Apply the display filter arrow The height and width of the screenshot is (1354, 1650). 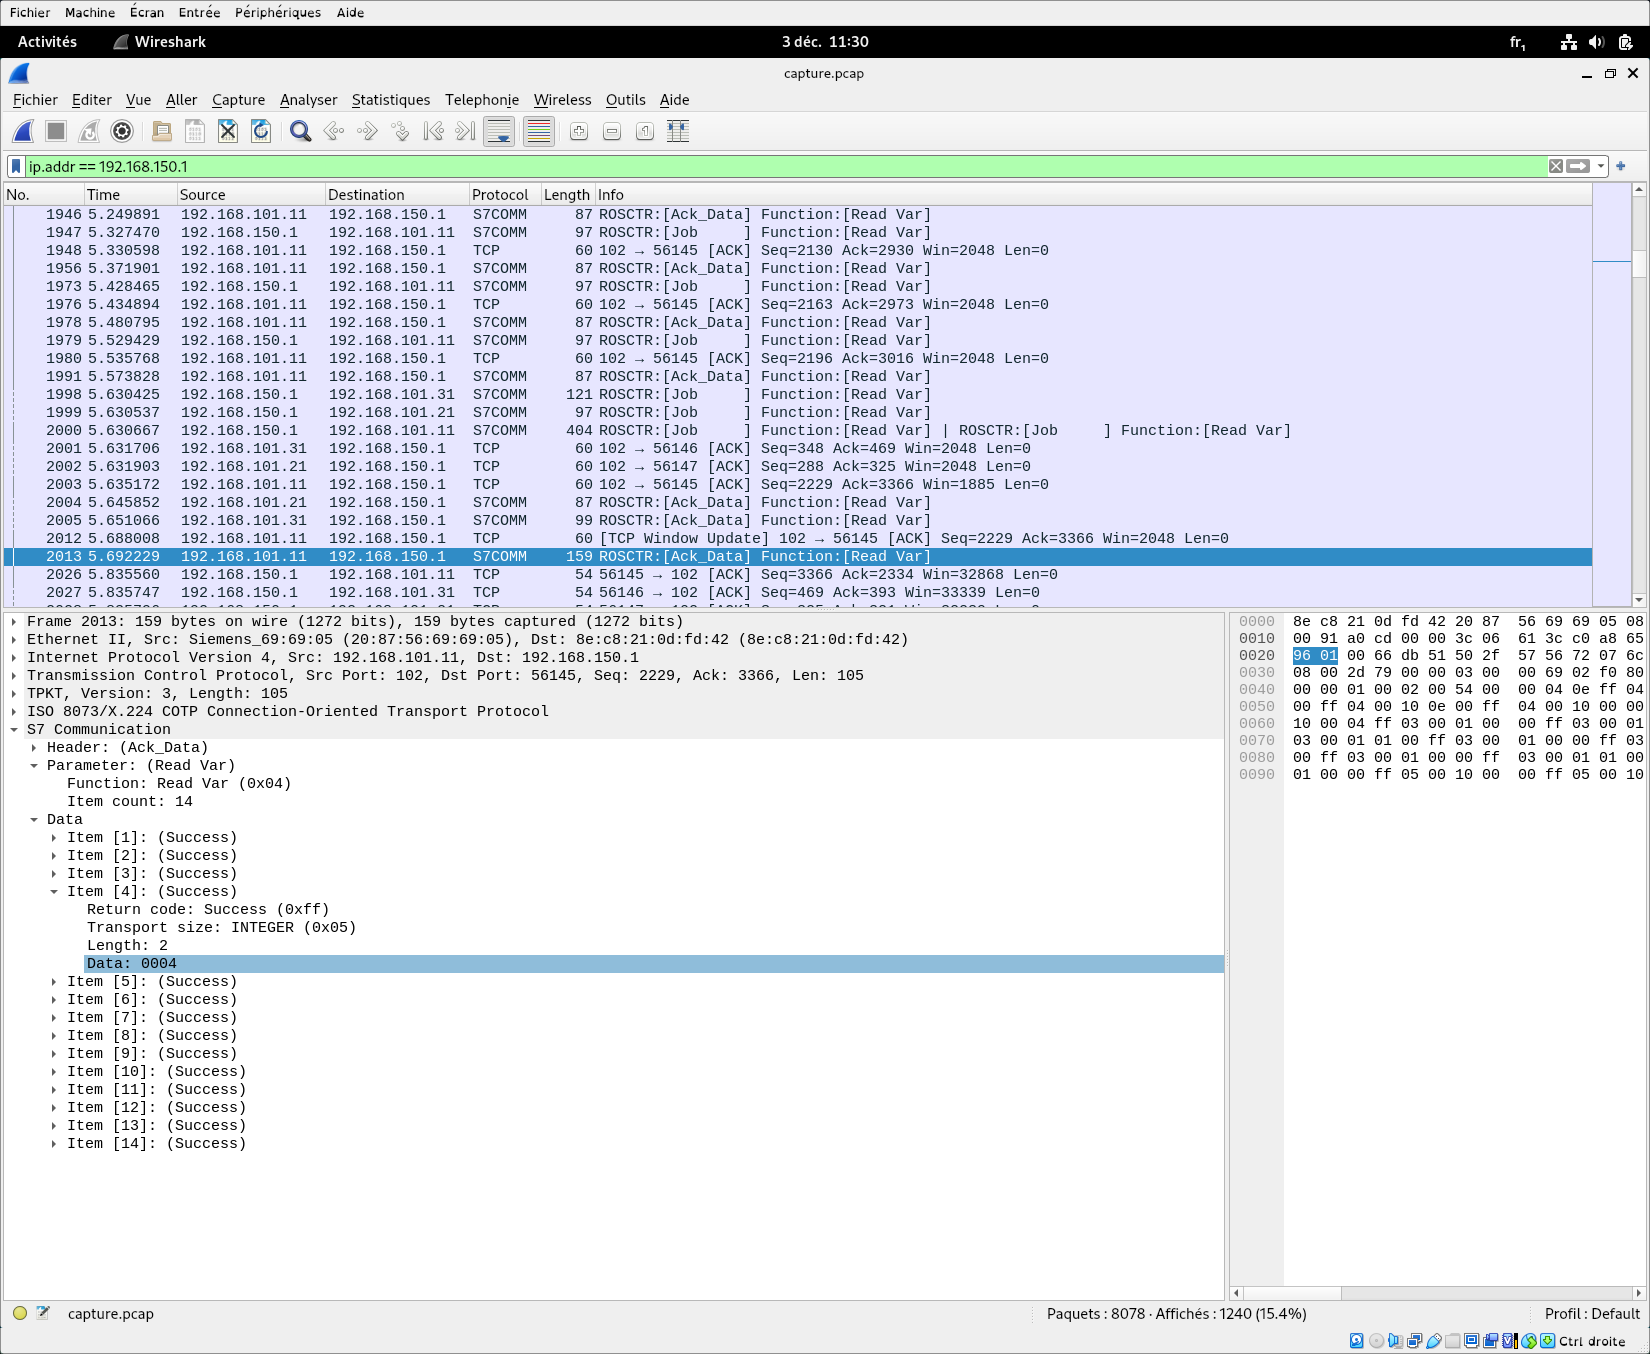click(1578, 166)
